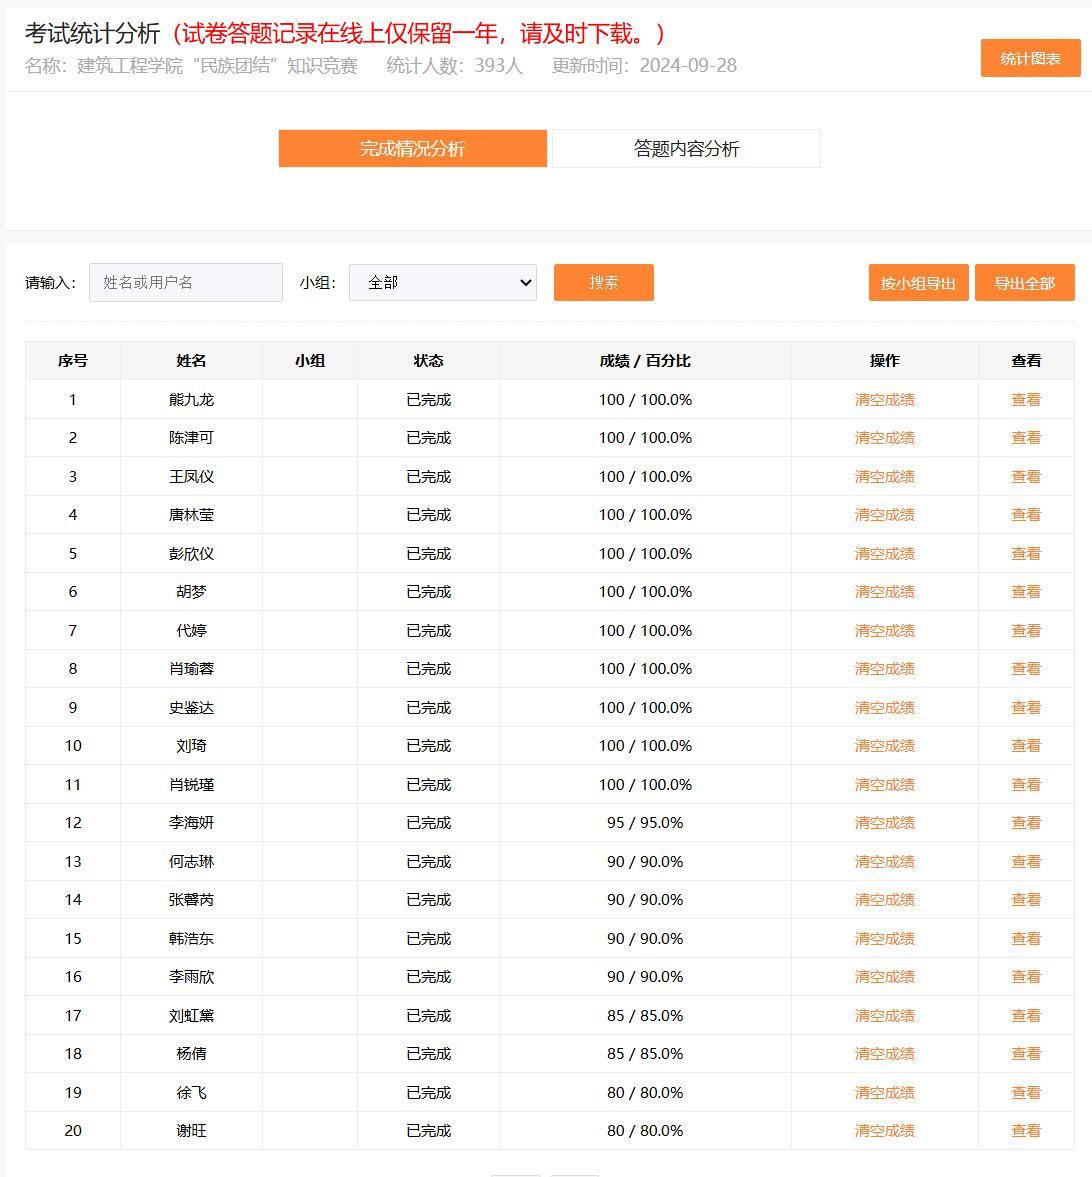
Task: Switch to the 完成情况分析 tab
Action: point(412,149)
